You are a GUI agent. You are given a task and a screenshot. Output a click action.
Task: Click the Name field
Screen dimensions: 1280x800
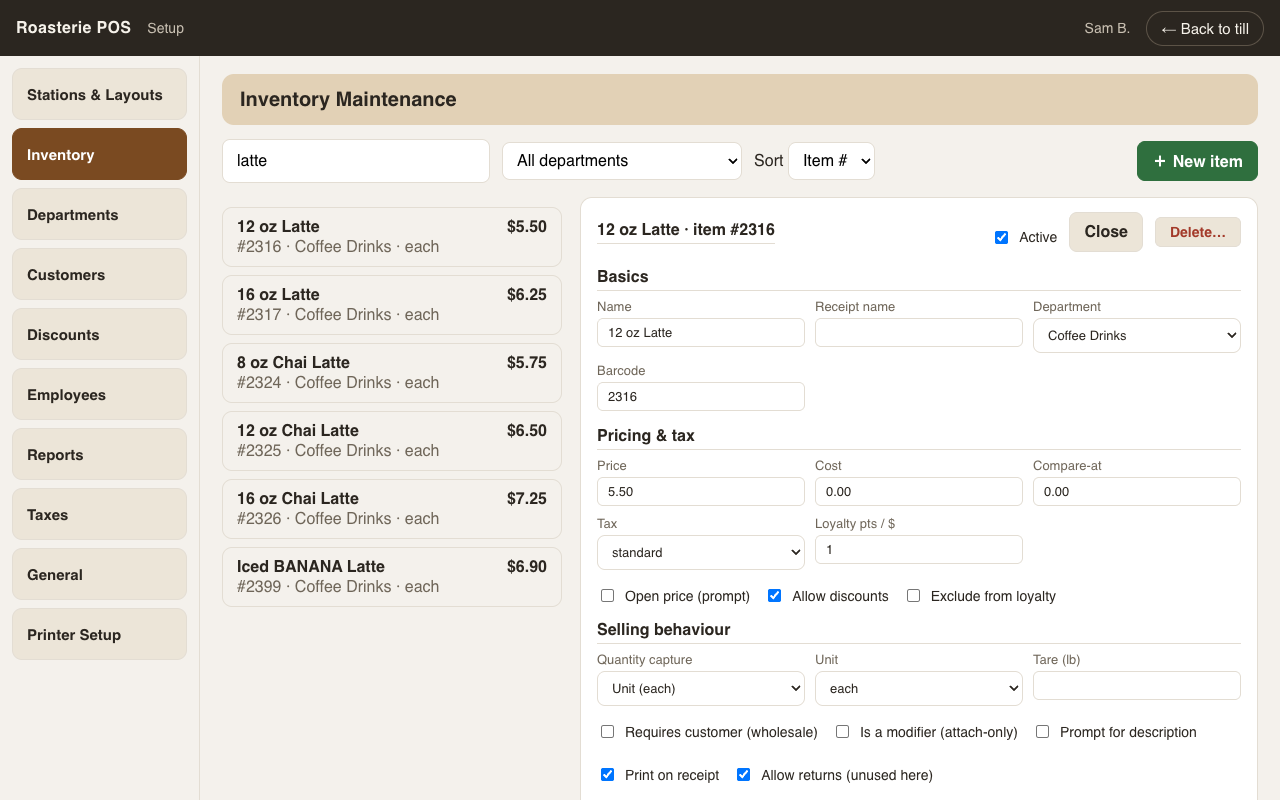click(701, 333)
